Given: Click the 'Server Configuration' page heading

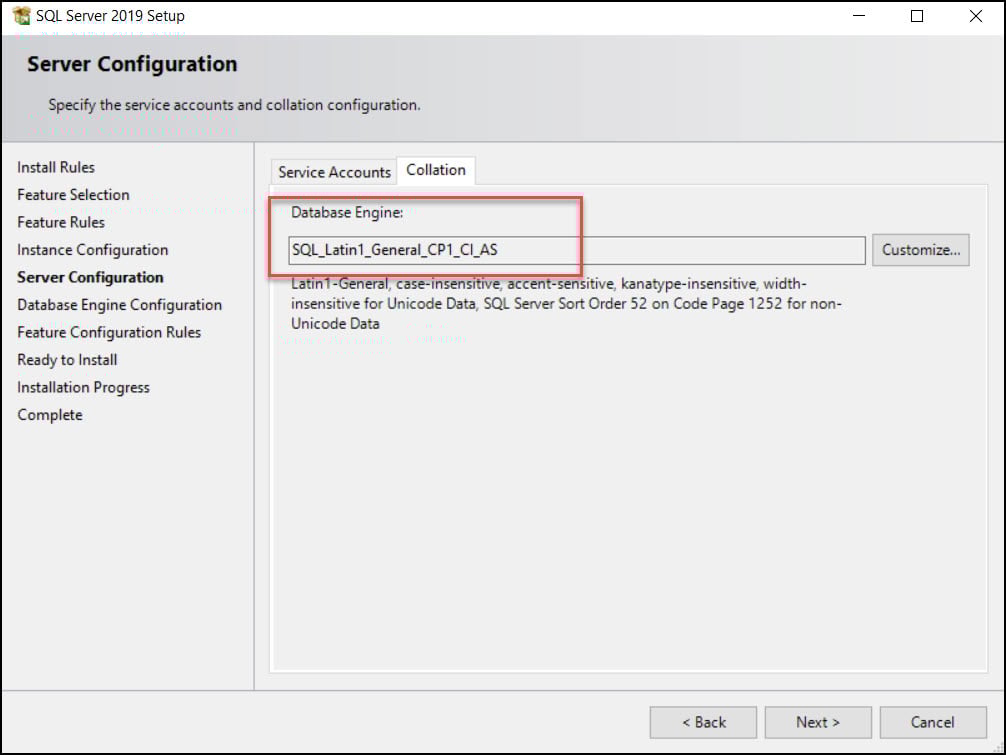Looking at the screenshot, I should coord(132,64).
